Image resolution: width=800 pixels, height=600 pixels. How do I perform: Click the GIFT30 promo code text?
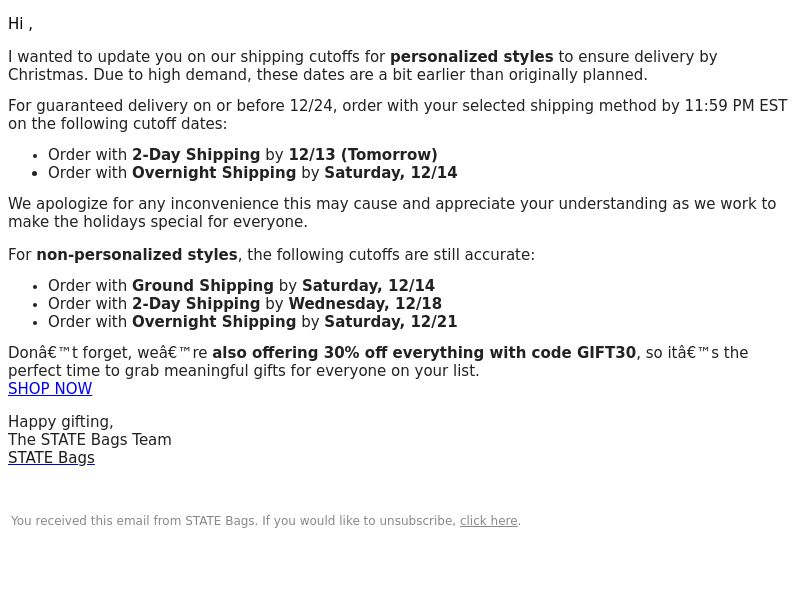click(x=606, y=353)
